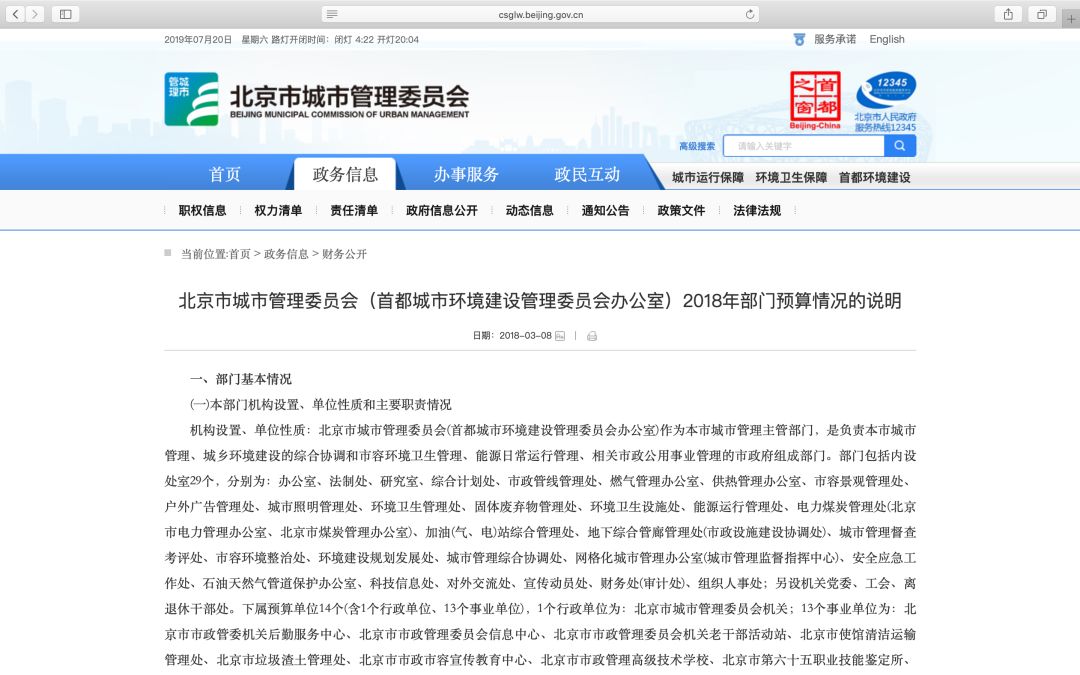Go back with the browser back arrow
Viewport: 1080px width, 675px height.
[x=16, y=14]
